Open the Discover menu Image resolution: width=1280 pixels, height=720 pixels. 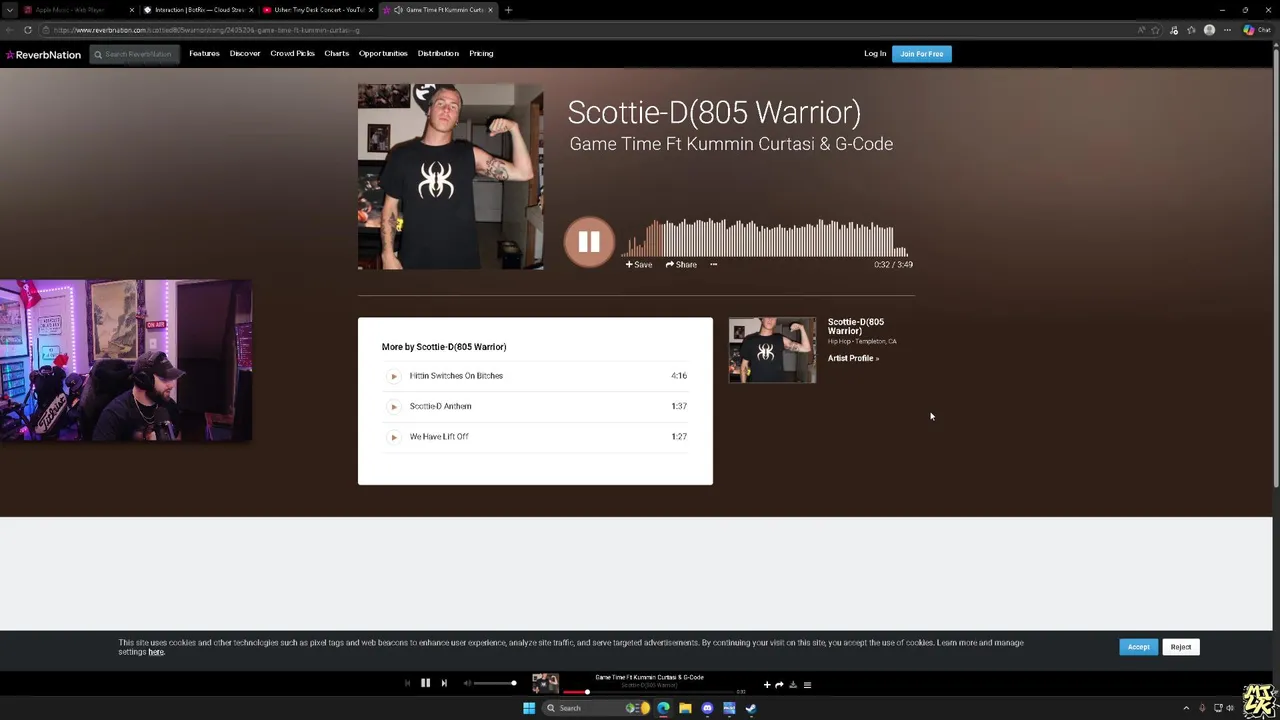click(x=245, y=54)
